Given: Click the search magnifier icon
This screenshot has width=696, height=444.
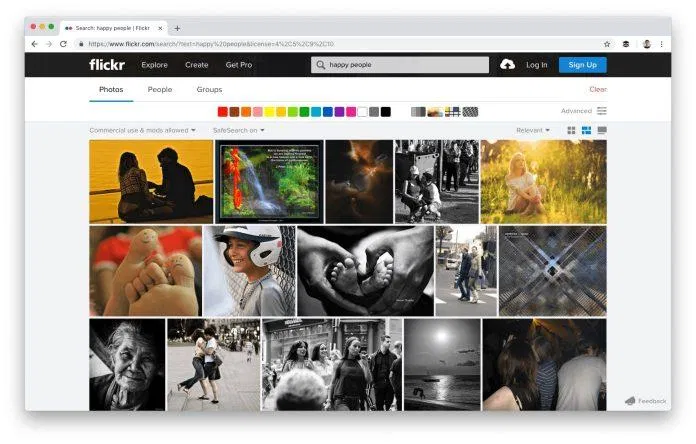Looking at the screenshot, I should point(321,65).
